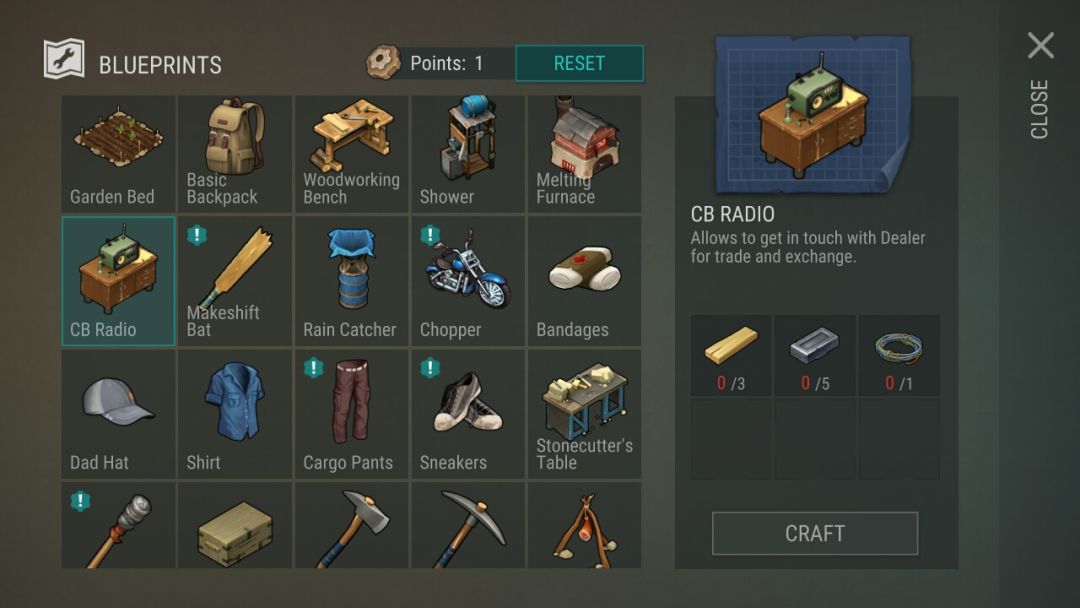Viewport: 1080px width, 608px height.
Task: Click the CRAFT button
Action: click(815, 533)
